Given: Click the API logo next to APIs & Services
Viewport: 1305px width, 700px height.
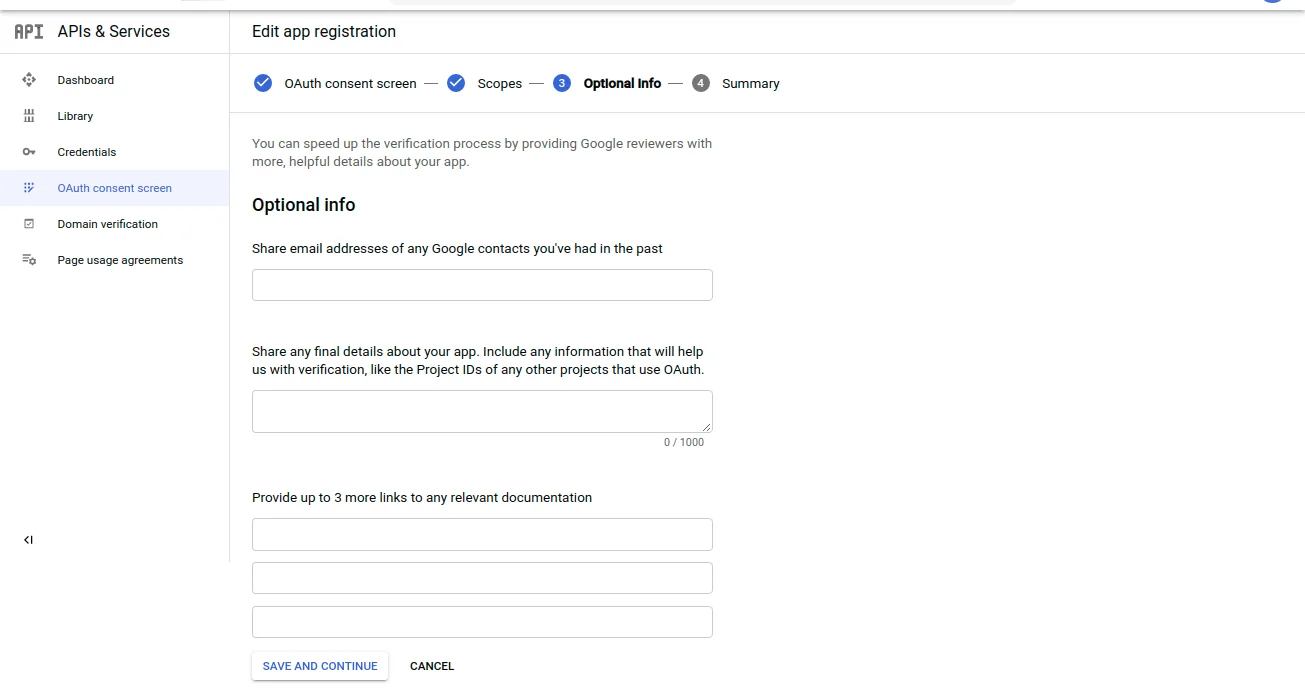Looking at the screenshot, I should (x=28, y=31).
